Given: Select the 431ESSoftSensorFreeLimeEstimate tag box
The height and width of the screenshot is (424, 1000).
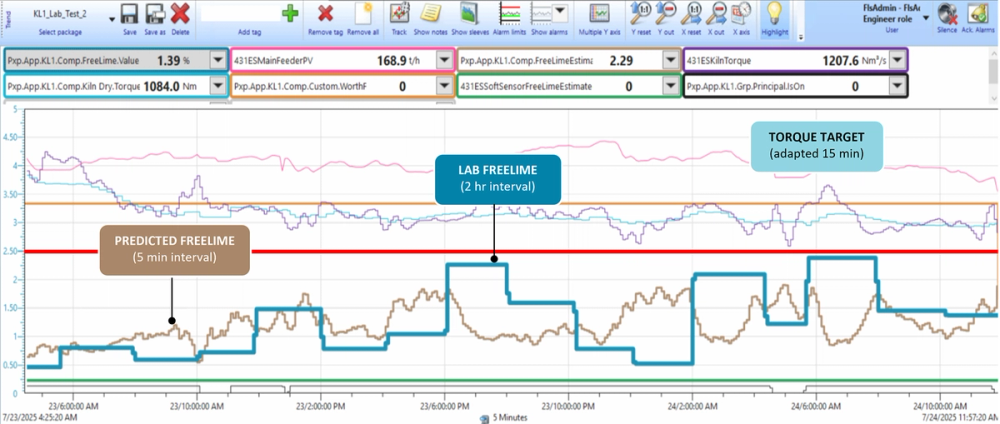Looking at the screenshot, I should (x=568, y=85).
